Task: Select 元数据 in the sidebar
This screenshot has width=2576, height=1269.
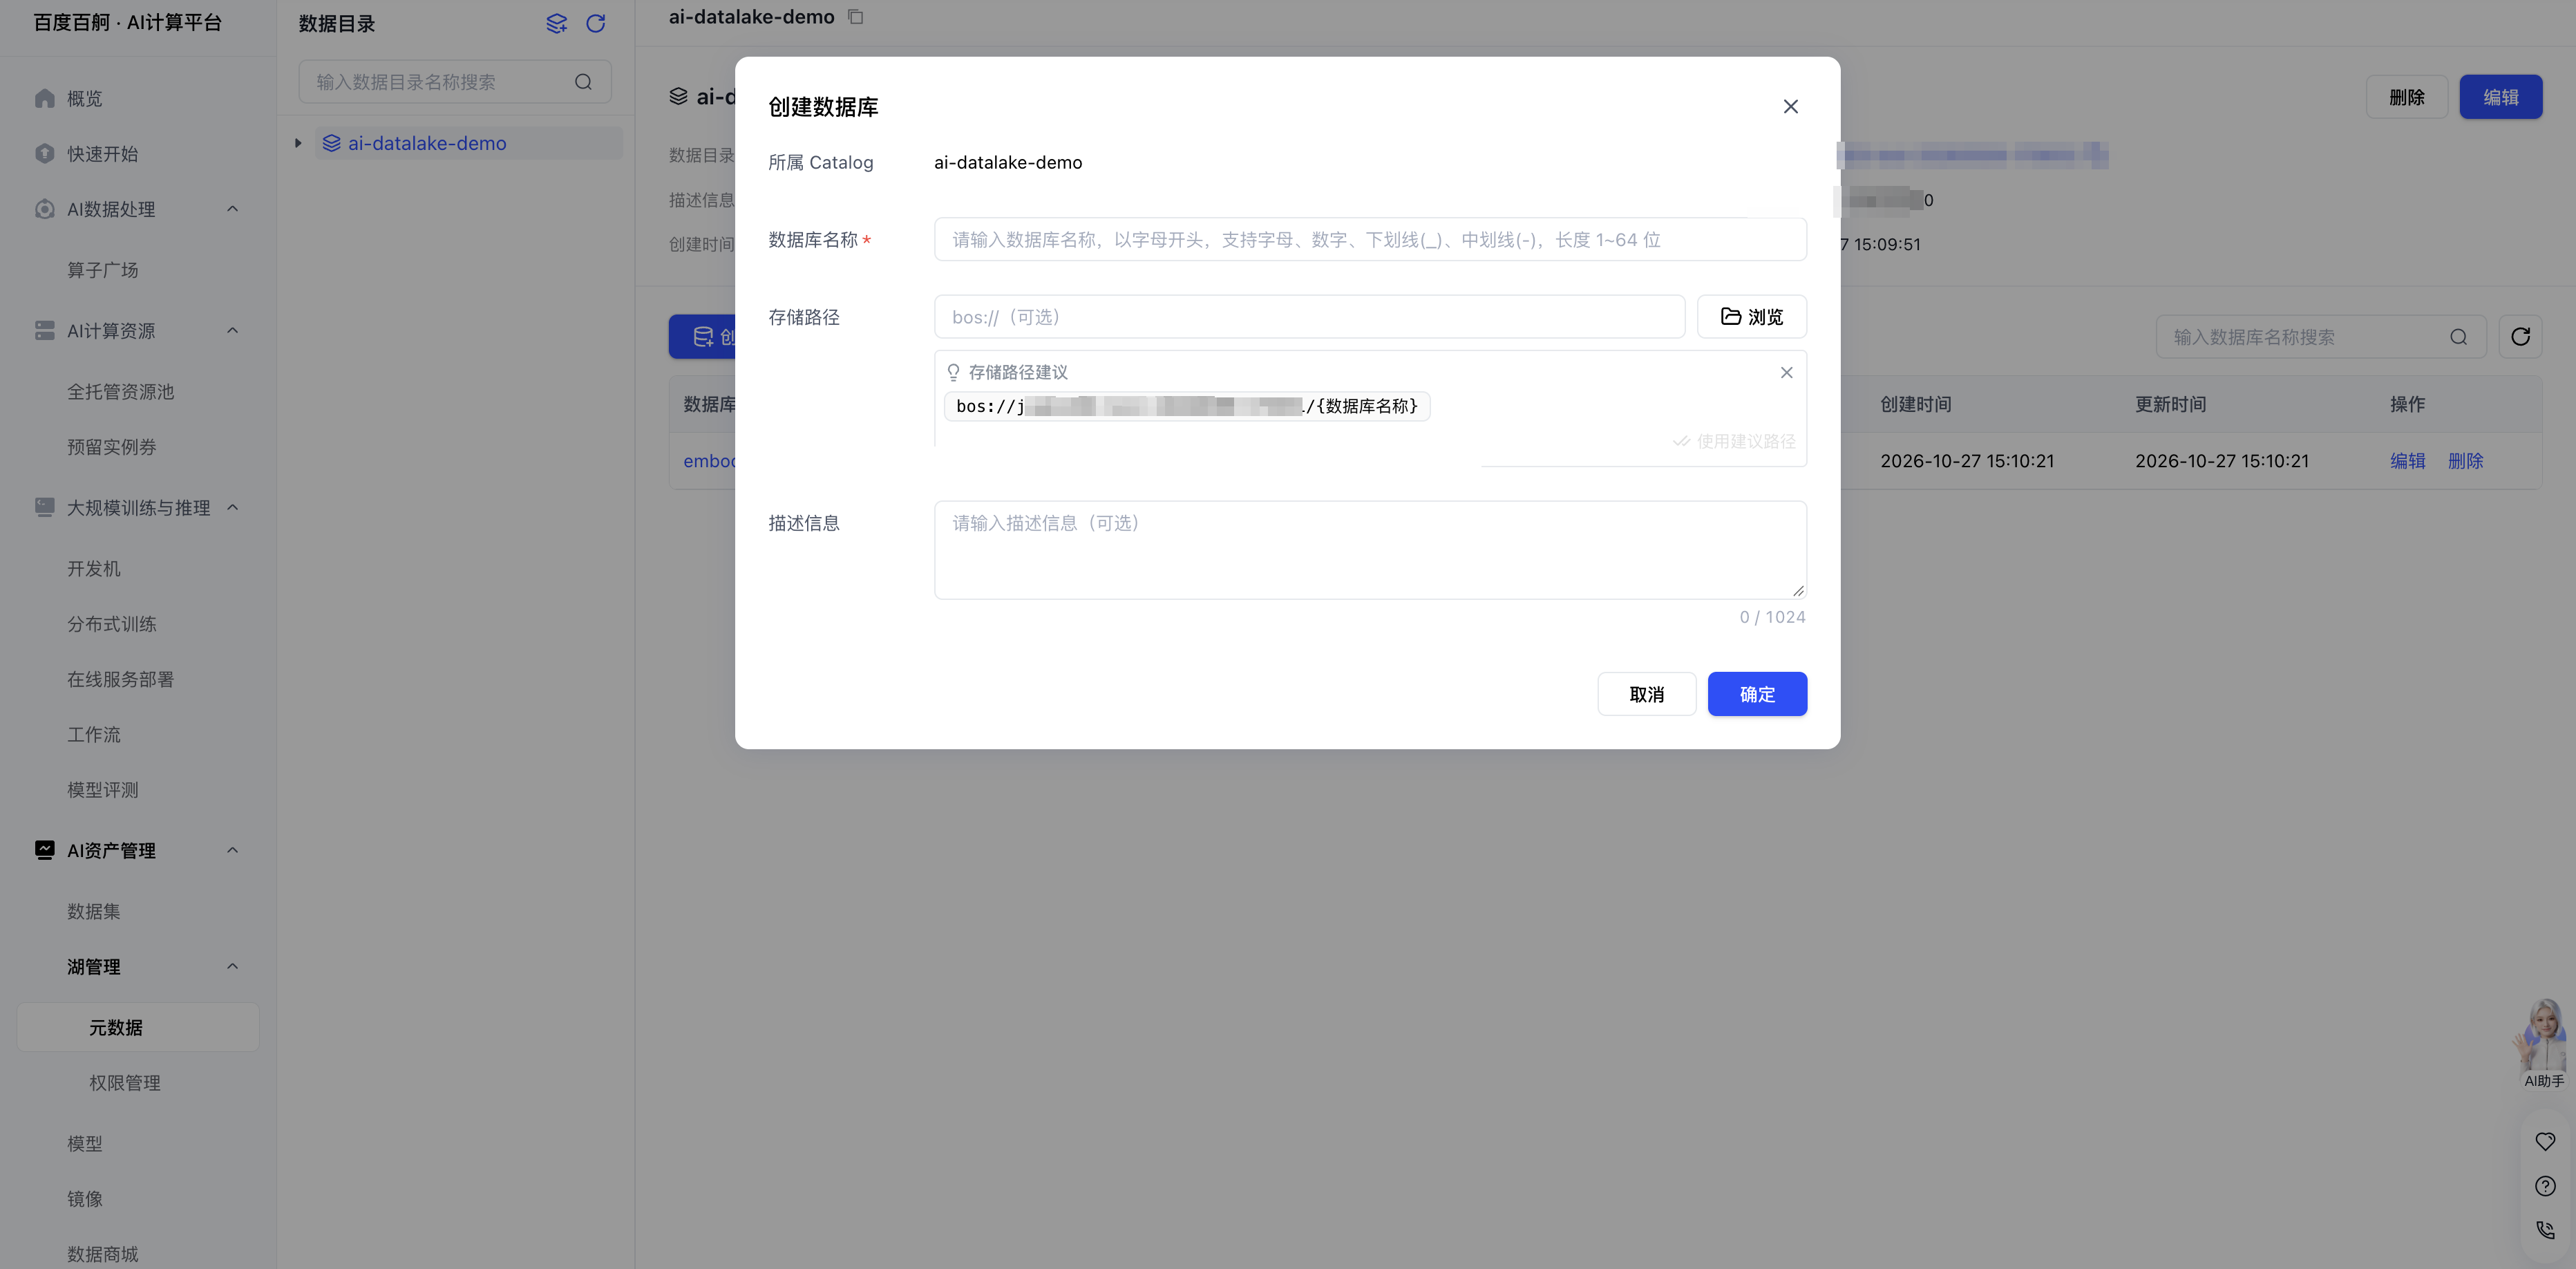Action: click(x=138, y=1027)
